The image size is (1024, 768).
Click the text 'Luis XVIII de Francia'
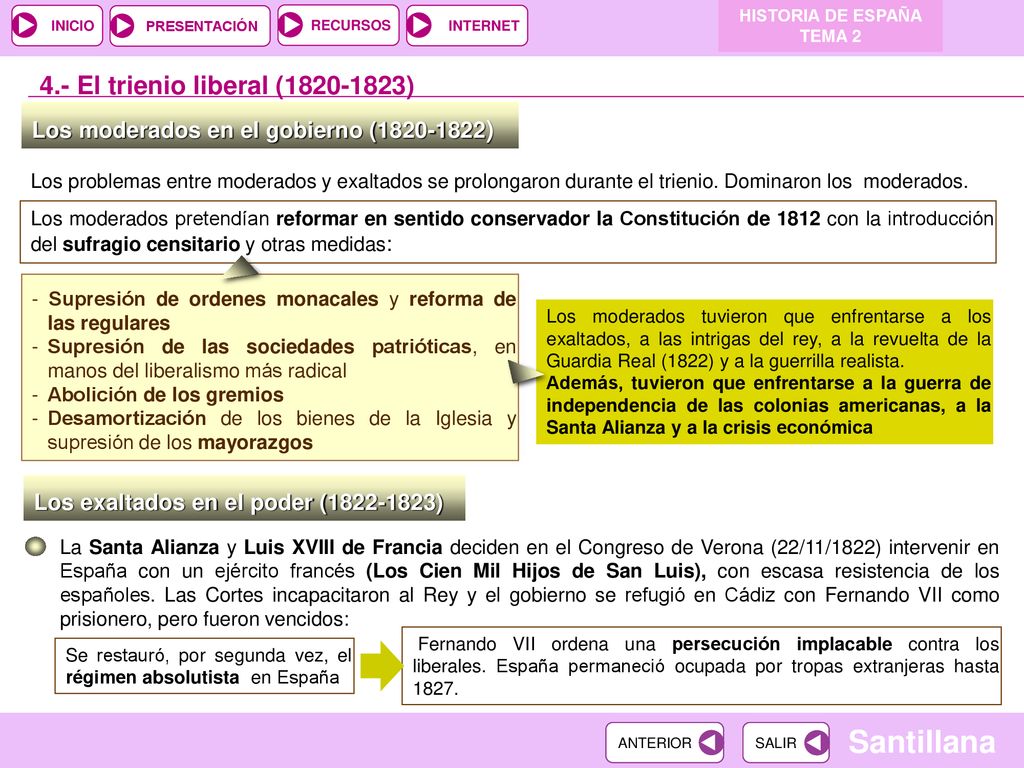tap(343, 547)
